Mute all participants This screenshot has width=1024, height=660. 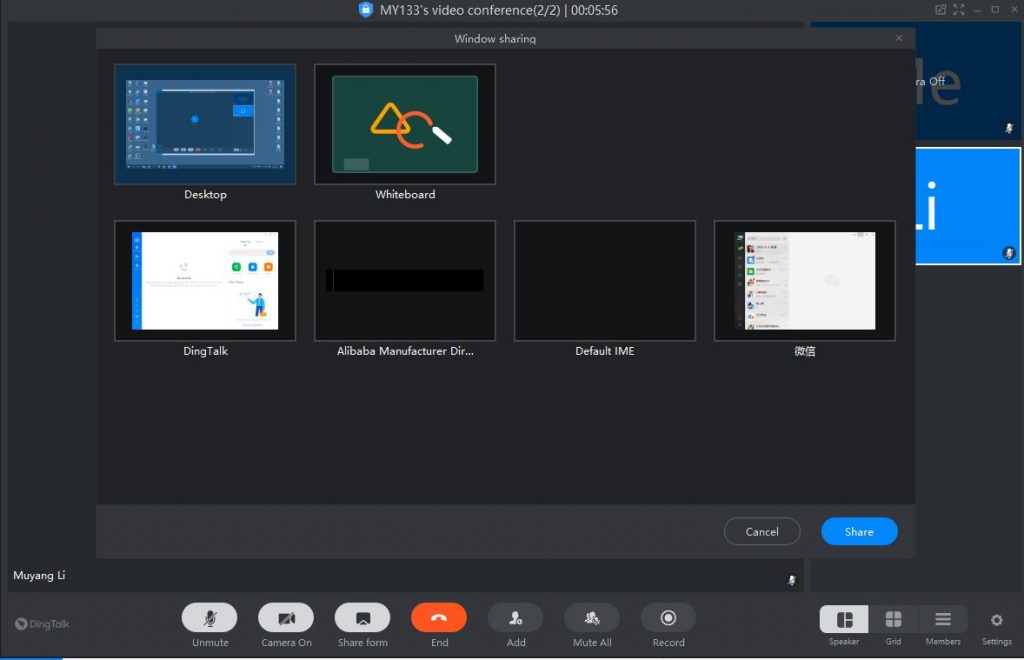tap(592, 618)
